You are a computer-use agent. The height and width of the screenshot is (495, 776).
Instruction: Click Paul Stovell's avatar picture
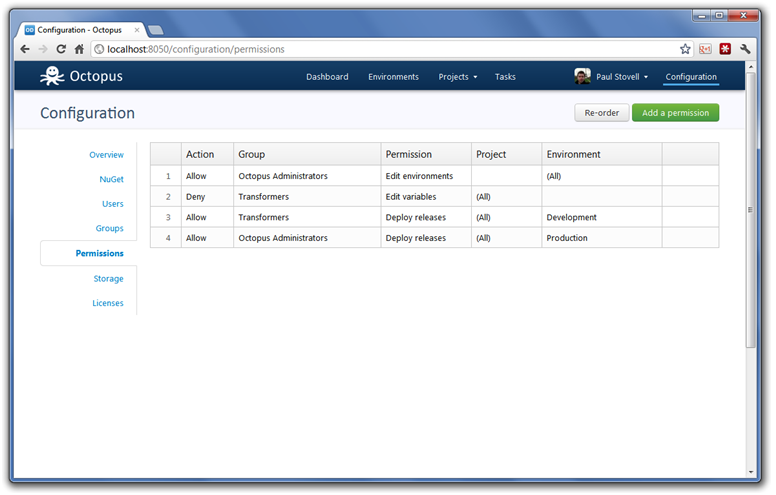[582, 76]
